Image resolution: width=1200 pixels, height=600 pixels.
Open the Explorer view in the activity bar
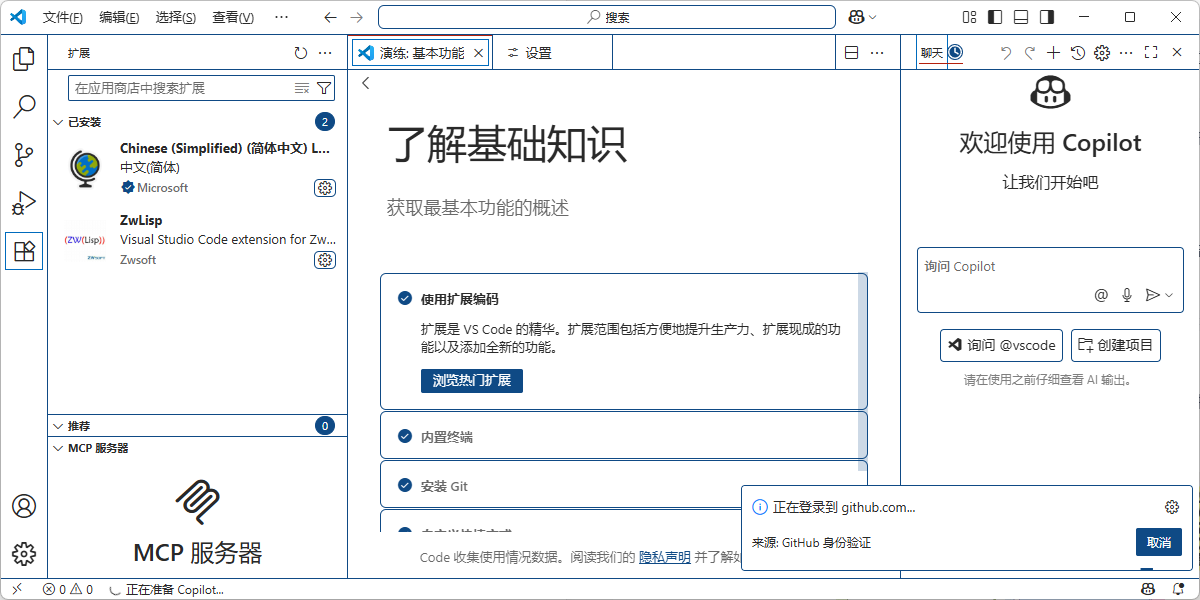click(24, 59)
